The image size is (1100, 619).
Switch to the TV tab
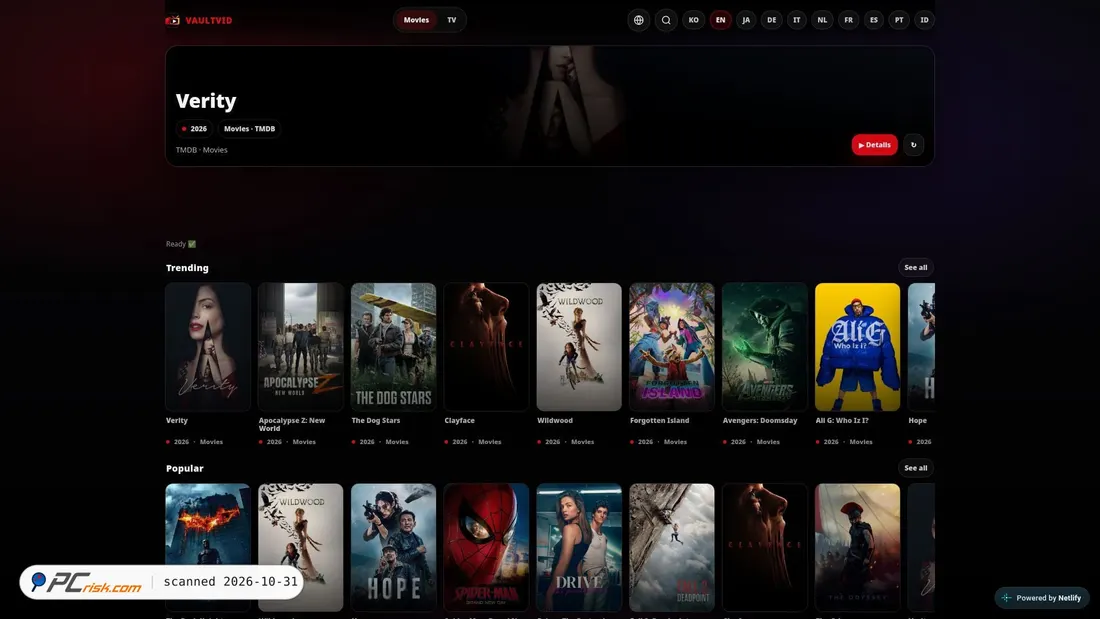point(452,20)
